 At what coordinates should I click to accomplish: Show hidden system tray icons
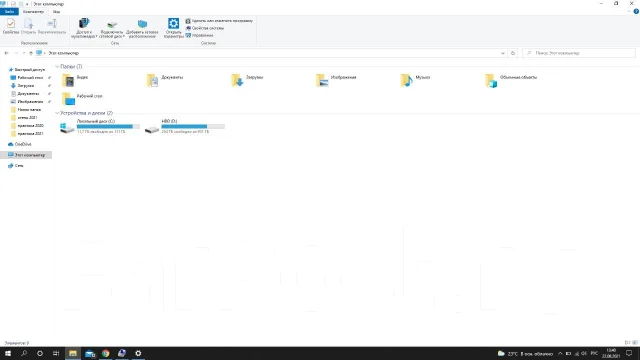pyautogui.click(x=560, y=353)
